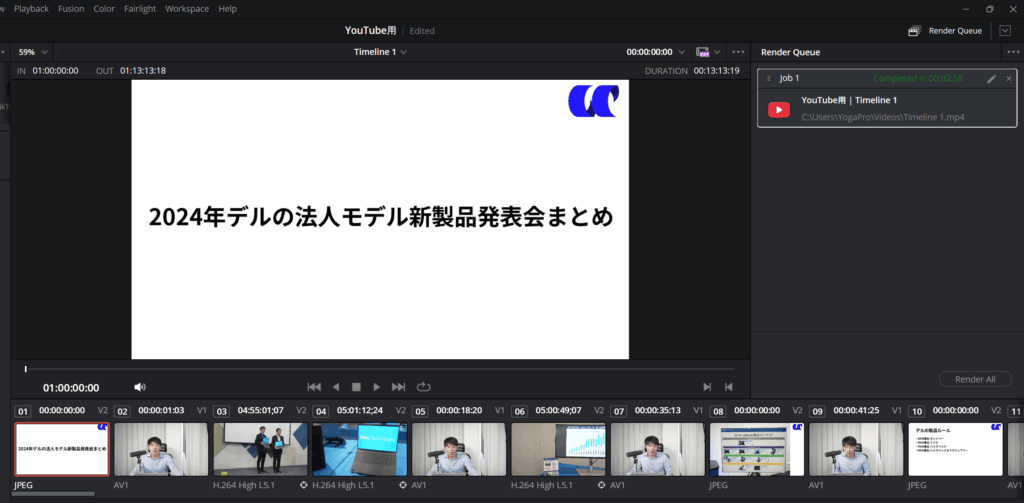Click clip number badge 05
1024x503 pixels.
420,412
